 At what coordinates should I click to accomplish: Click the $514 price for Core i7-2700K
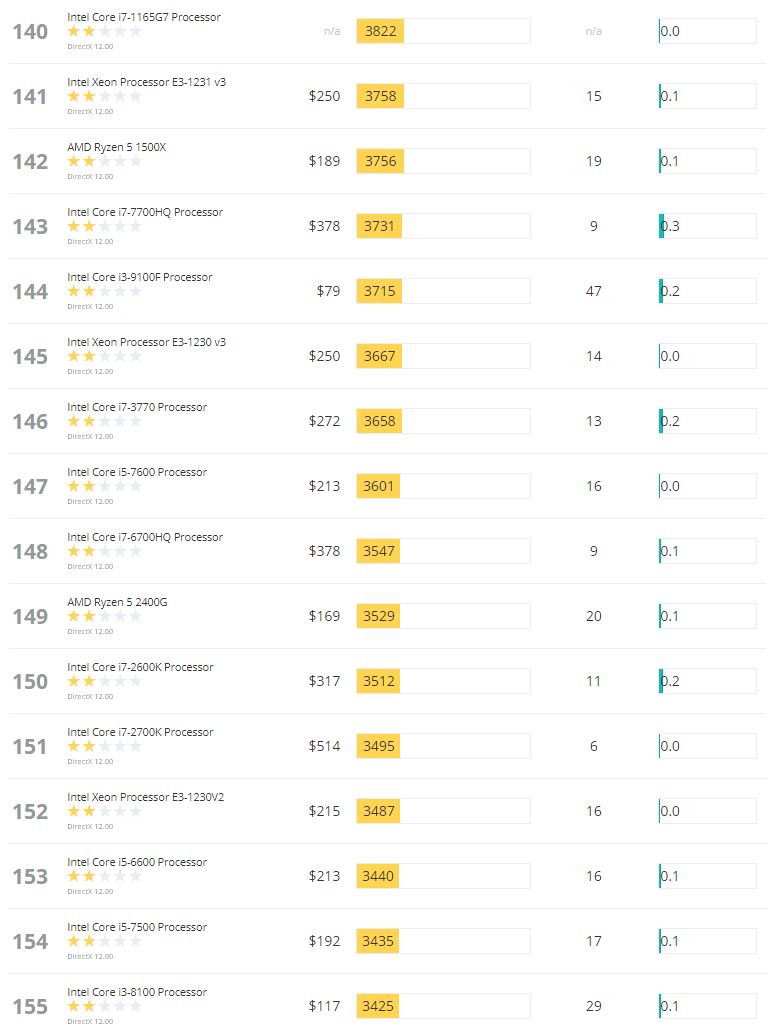coord(324,746)
